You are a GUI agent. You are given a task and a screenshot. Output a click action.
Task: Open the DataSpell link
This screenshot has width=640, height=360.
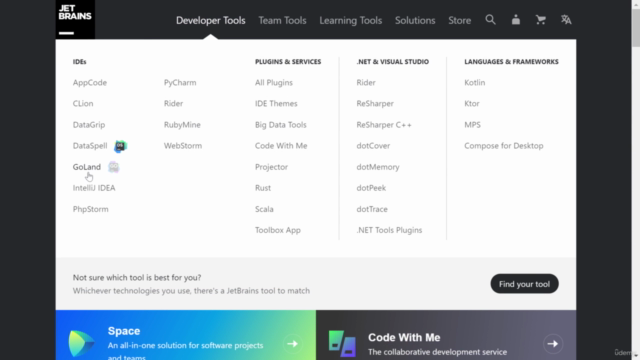(90, 146)
